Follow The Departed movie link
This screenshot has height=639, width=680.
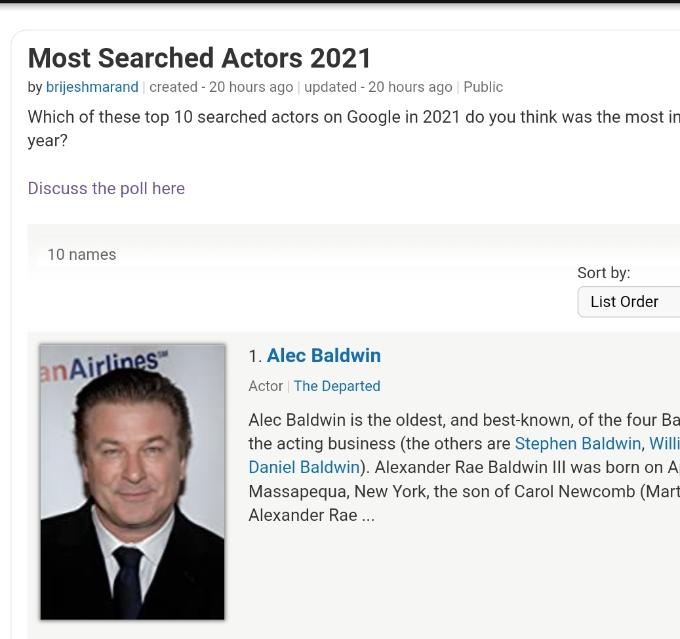point(337,386)
